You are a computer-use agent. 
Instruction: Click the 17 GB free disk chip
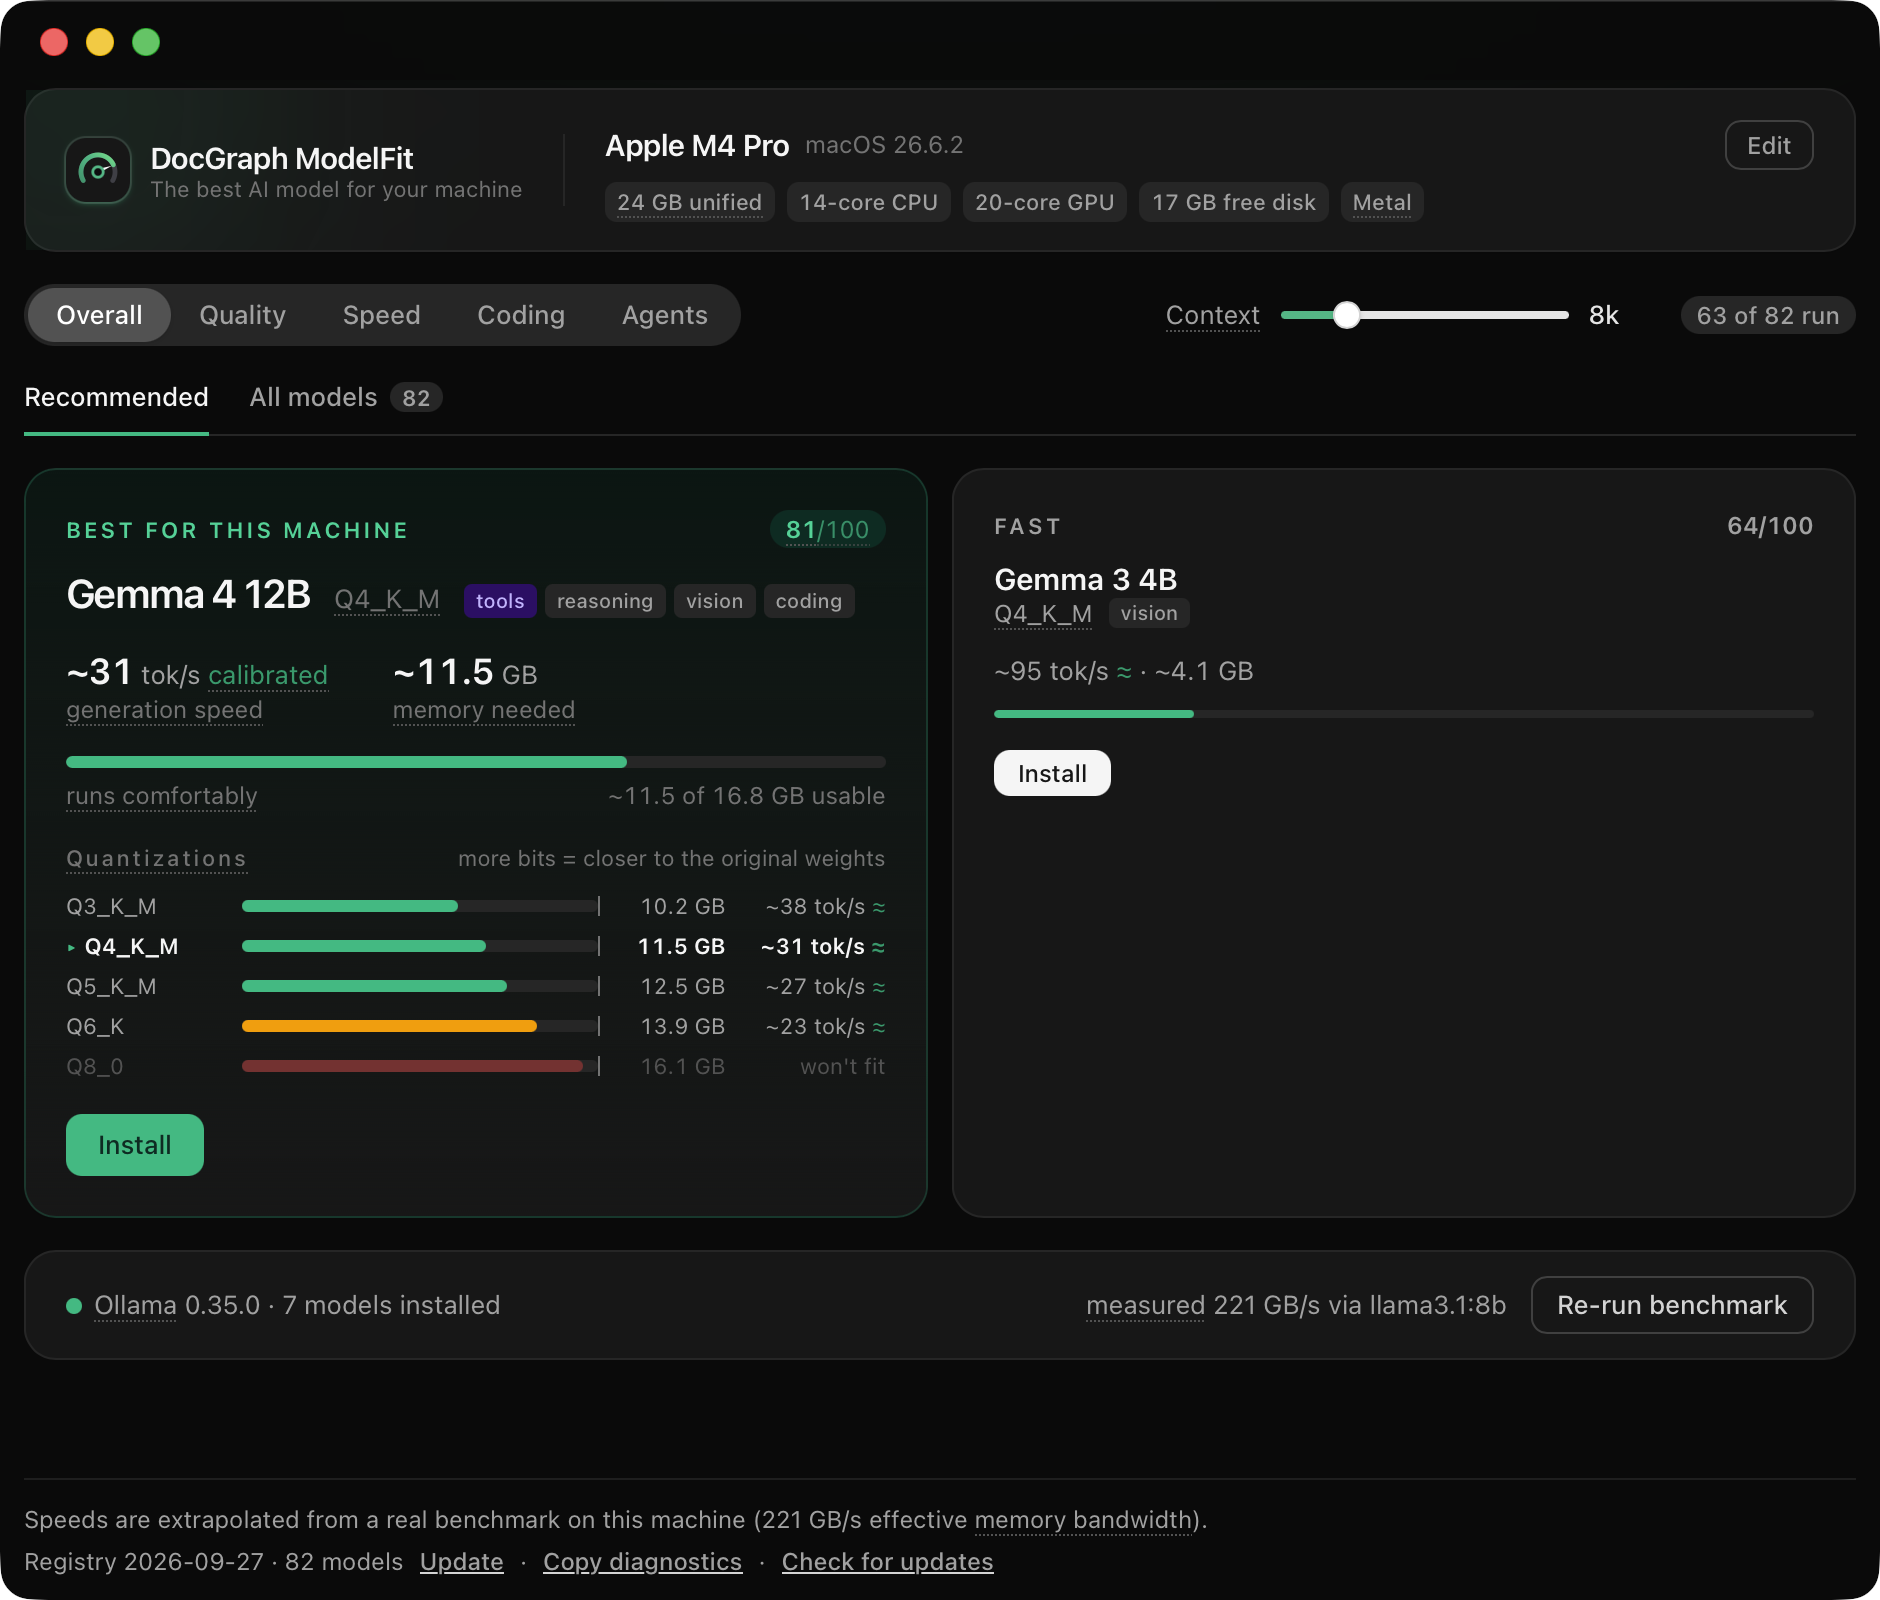click(x=1234, y=202)
